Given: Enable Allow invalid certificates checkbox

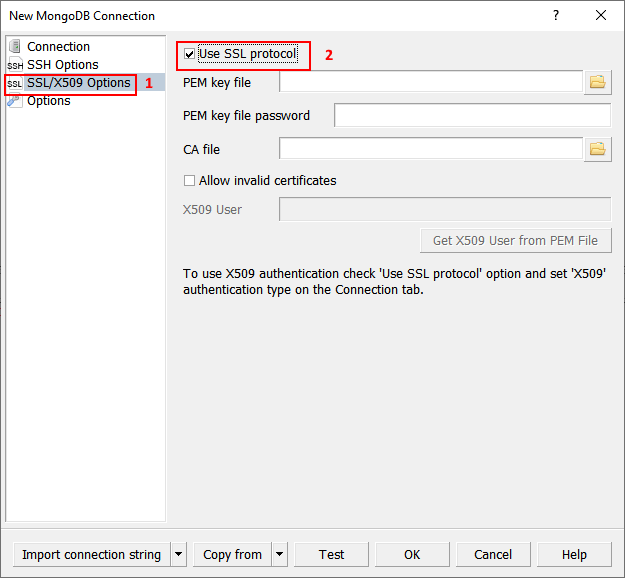Looking at the screenshot, I should (189, 181).
